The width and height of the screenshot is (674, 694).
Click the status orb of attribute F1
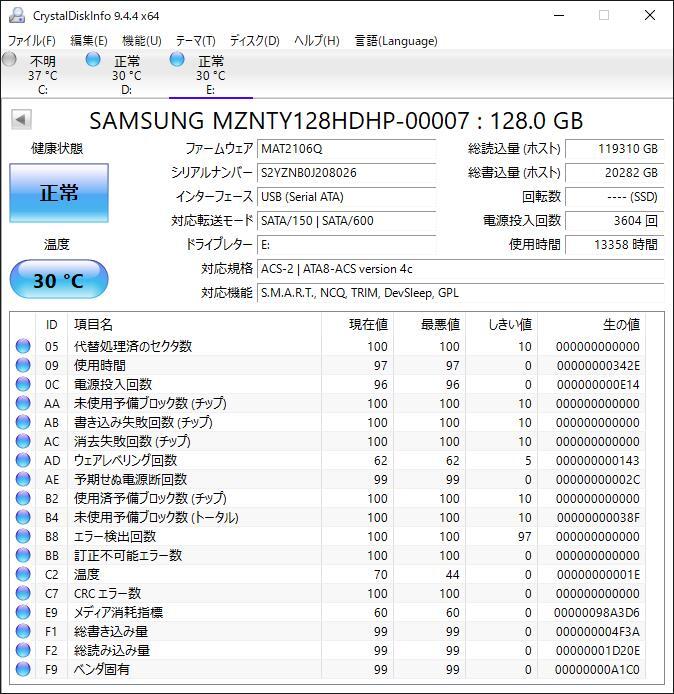[x=23, y=631]
